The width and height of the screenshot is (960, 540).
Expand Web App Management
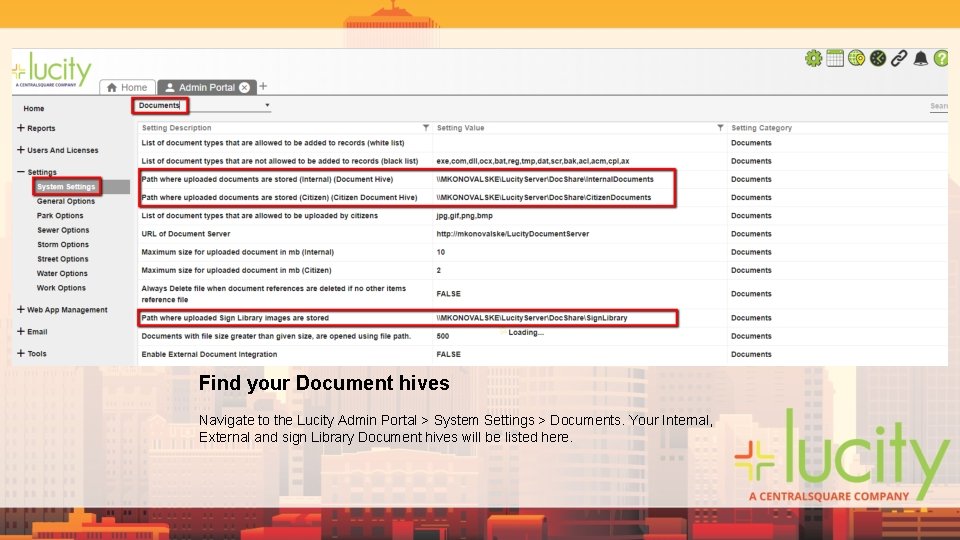[x=21, y=310]
